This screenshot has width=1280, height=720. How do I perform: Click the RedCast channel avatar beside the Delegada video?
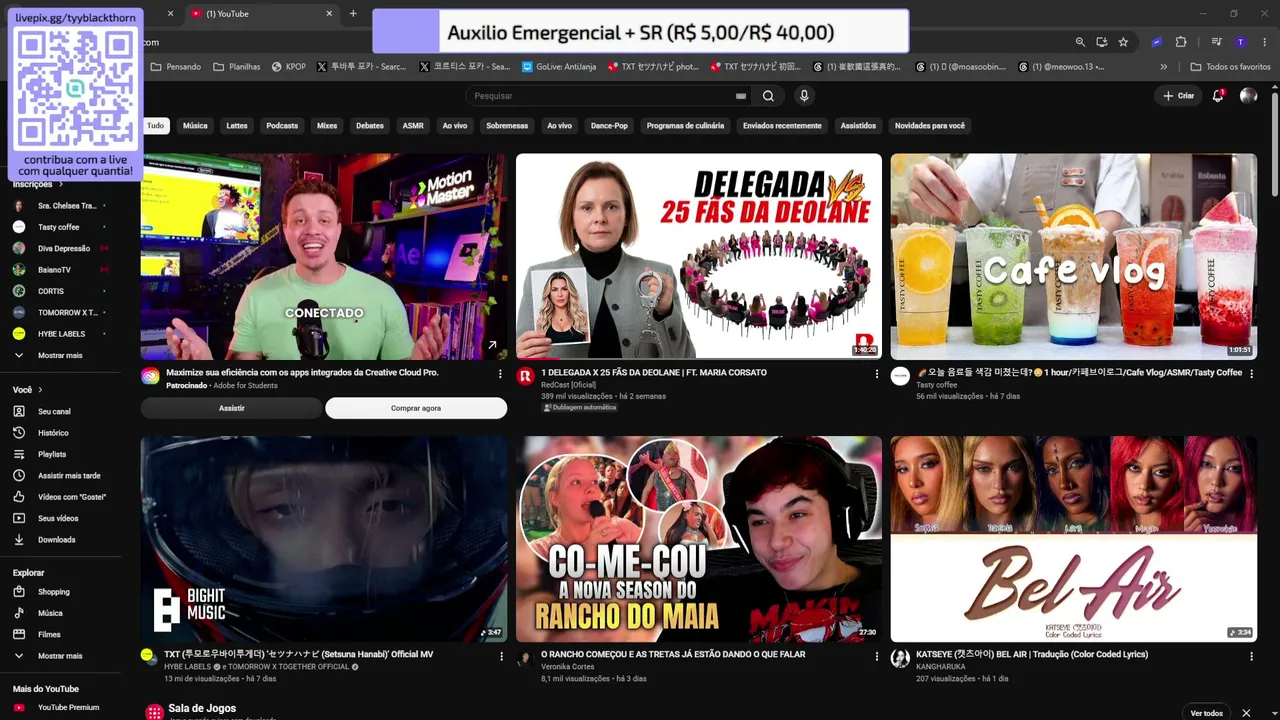525,376
